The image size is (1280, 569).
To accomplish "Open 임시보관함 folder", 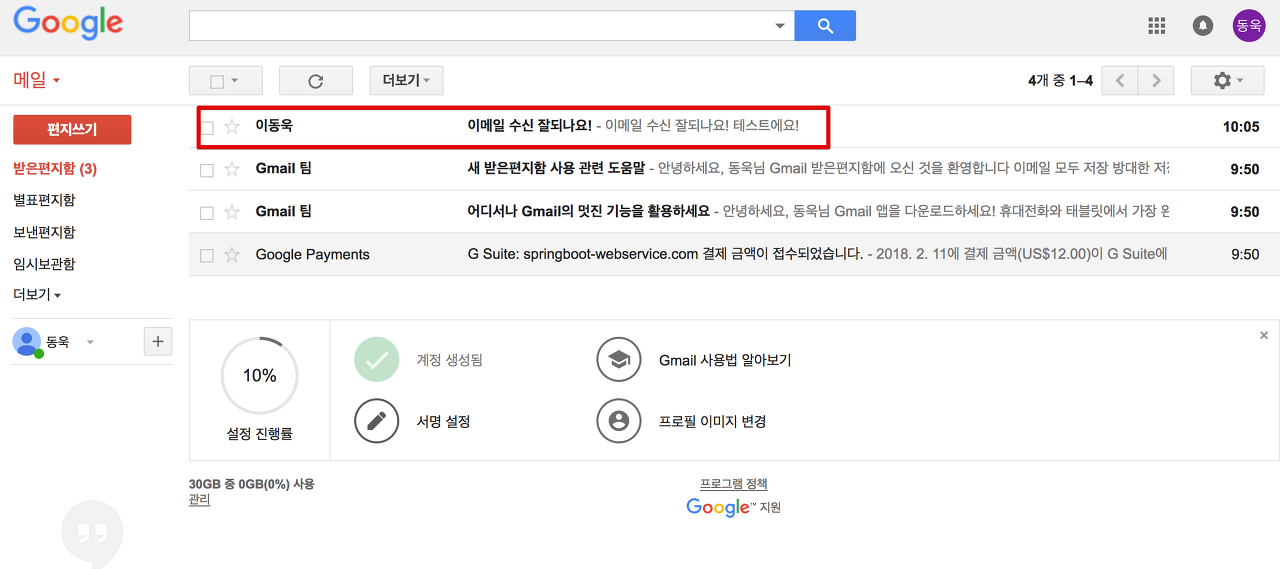I will click(44, 264).
